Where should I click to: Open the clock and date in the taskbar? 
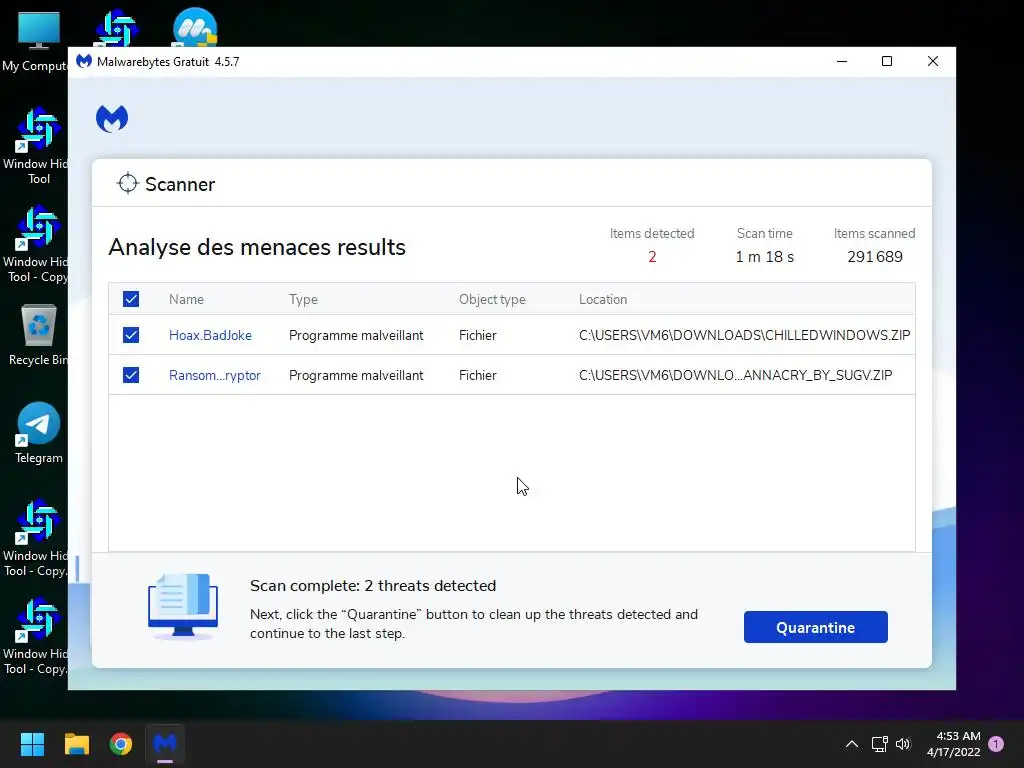(953, 744)
